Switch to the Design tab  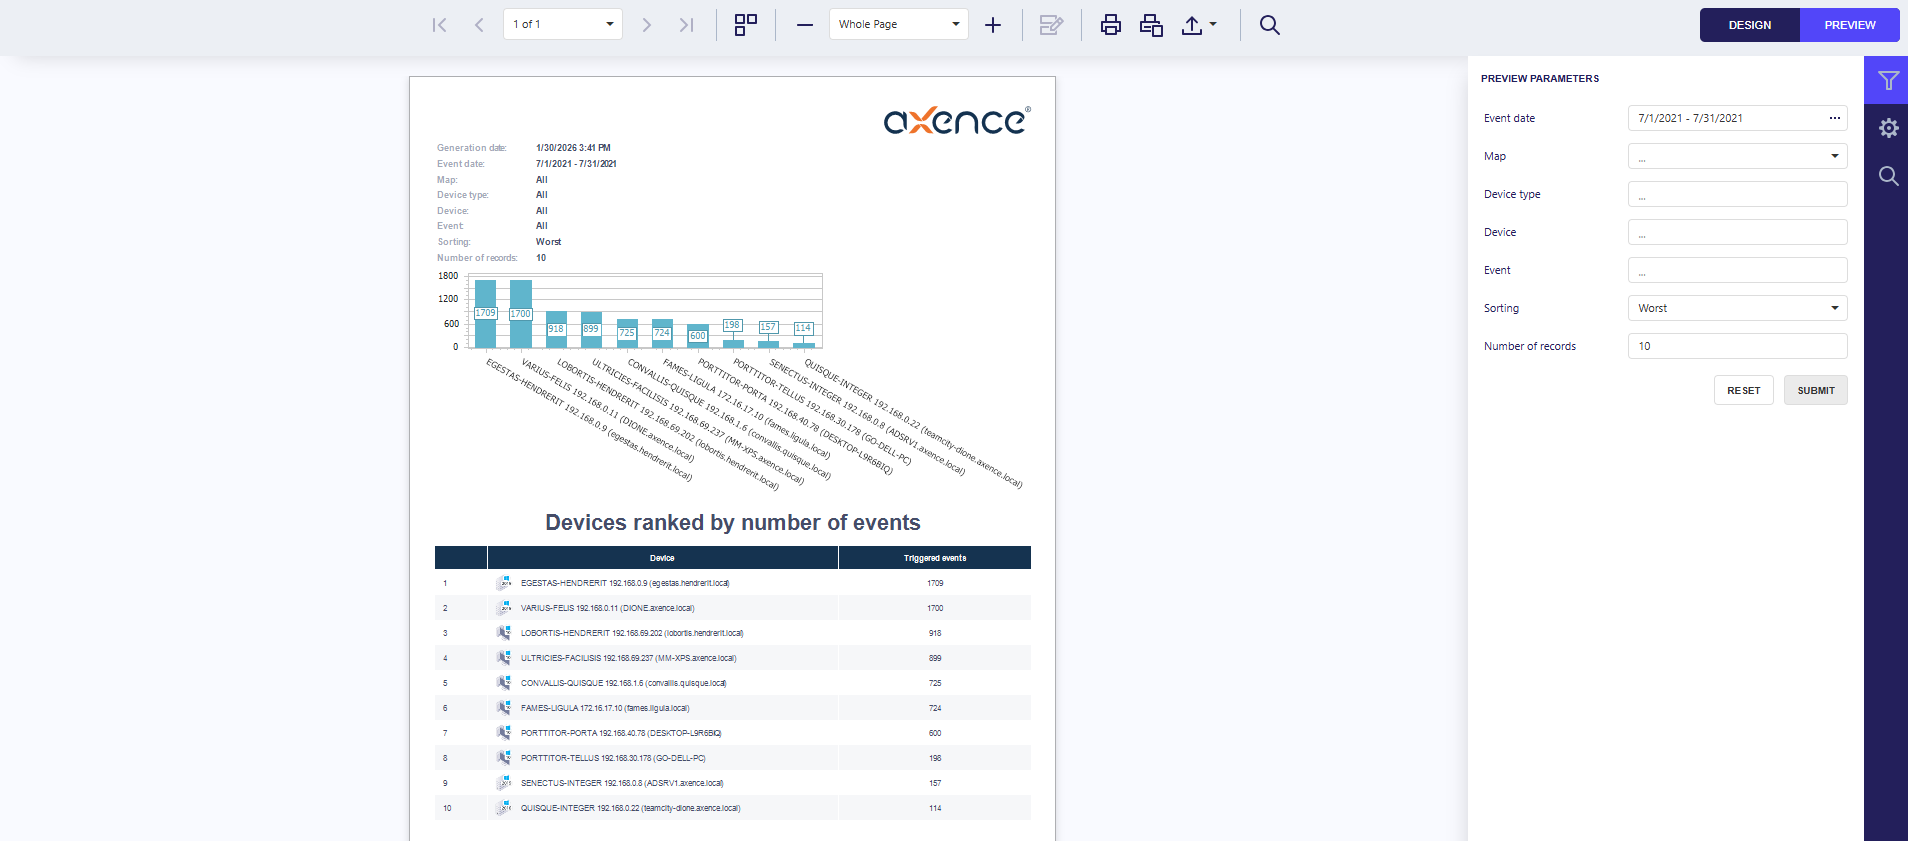pos(1749,25)
